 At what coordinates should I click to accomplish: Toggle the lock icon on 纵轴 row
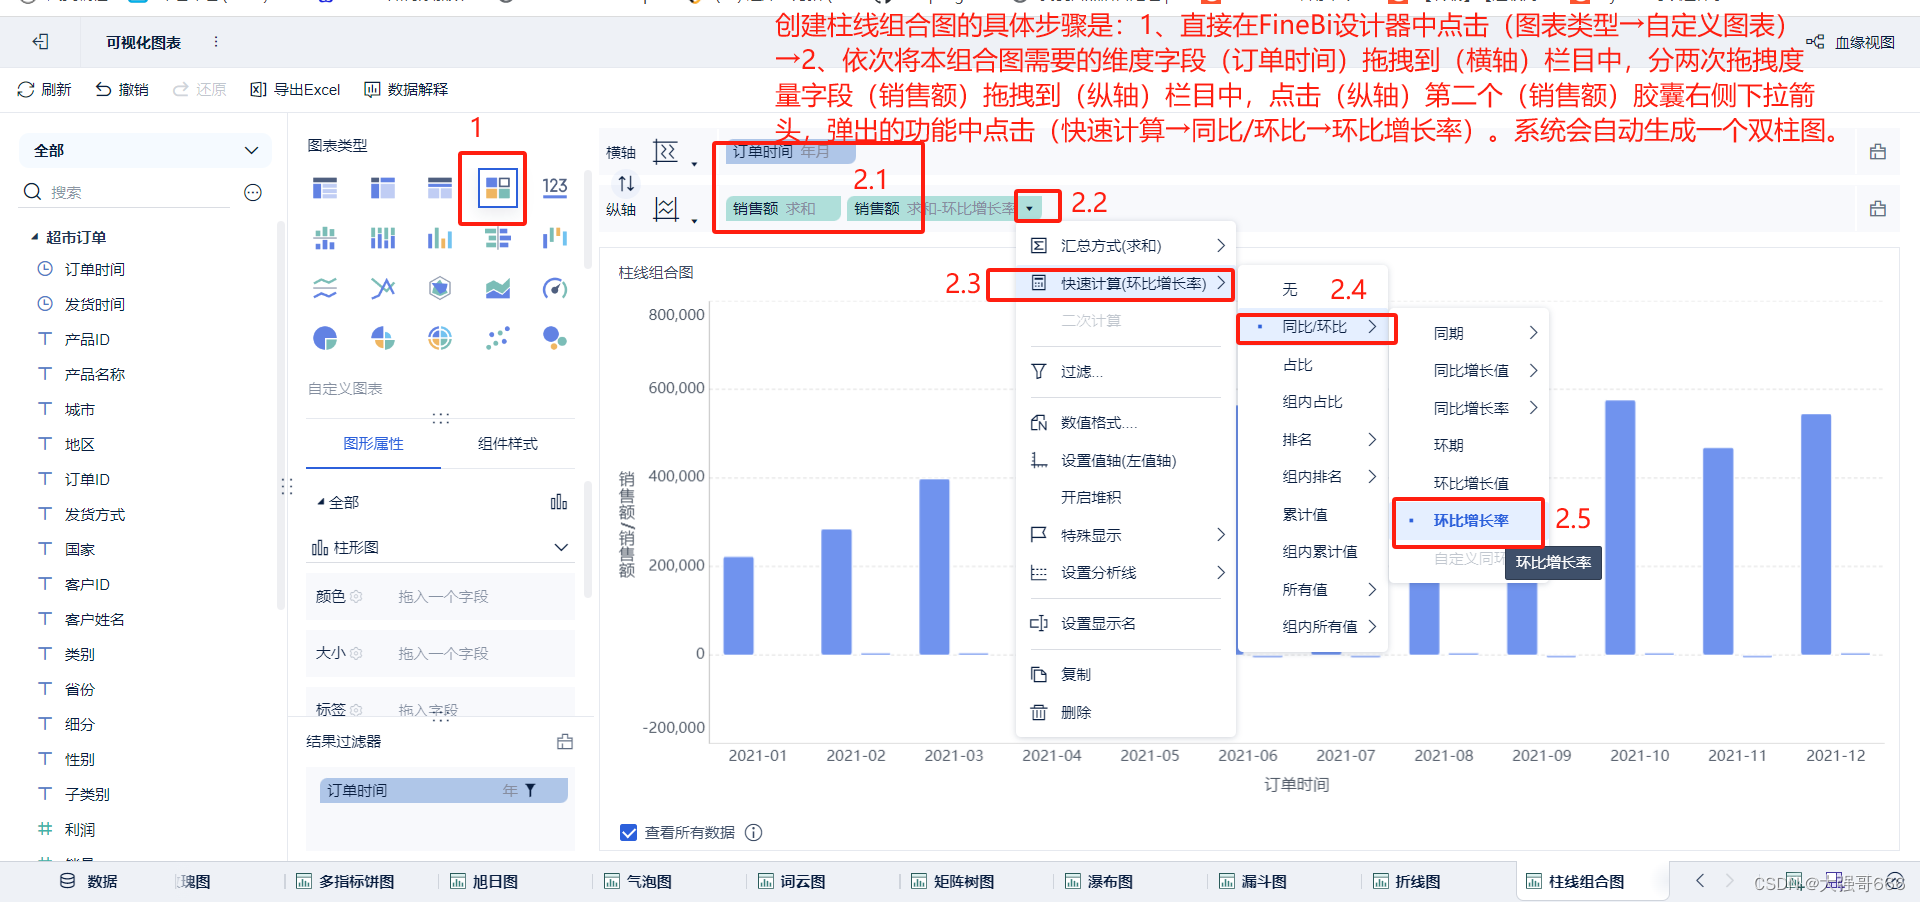coord(1878,209)
